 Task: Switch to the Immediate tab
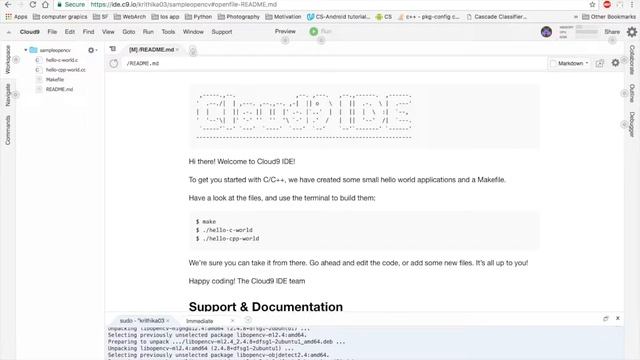200,321
